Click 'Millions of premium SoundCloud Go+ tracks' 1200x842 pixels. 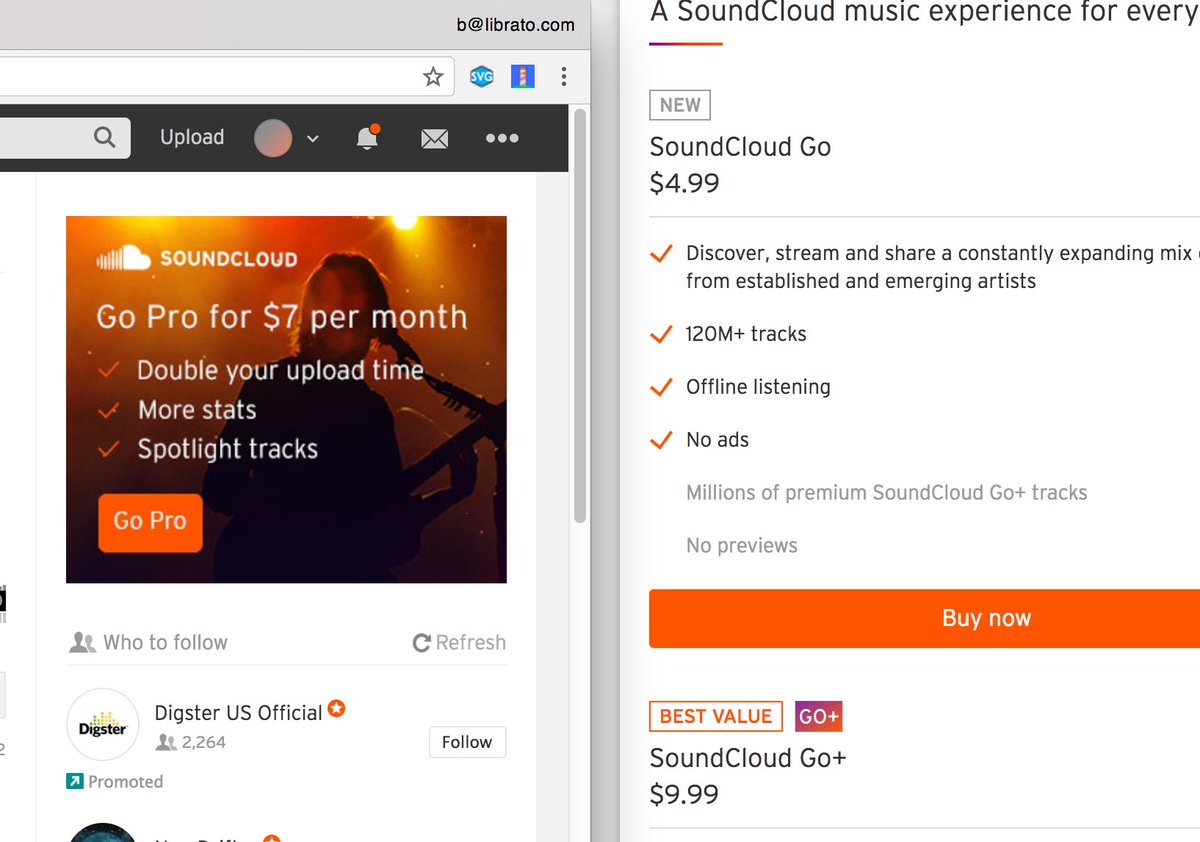[x=886, y=493]
